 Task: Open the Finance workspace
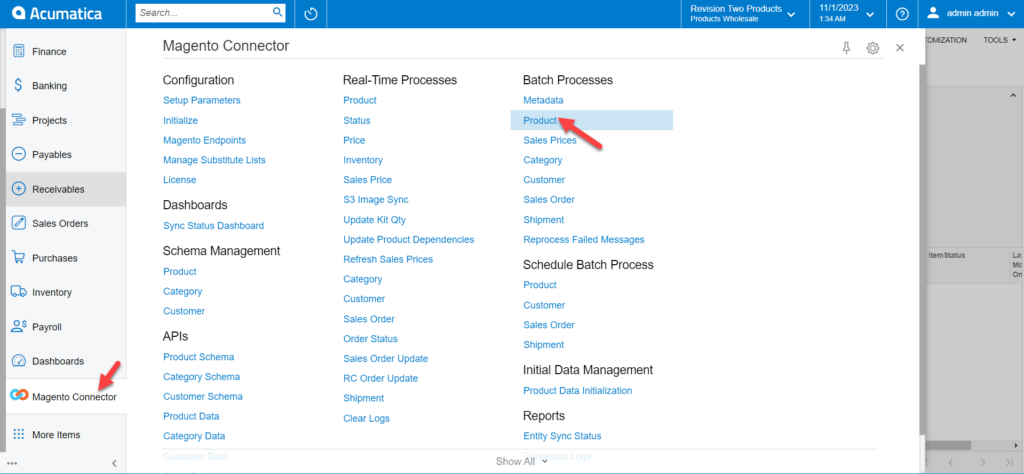[x=66, y=52]
